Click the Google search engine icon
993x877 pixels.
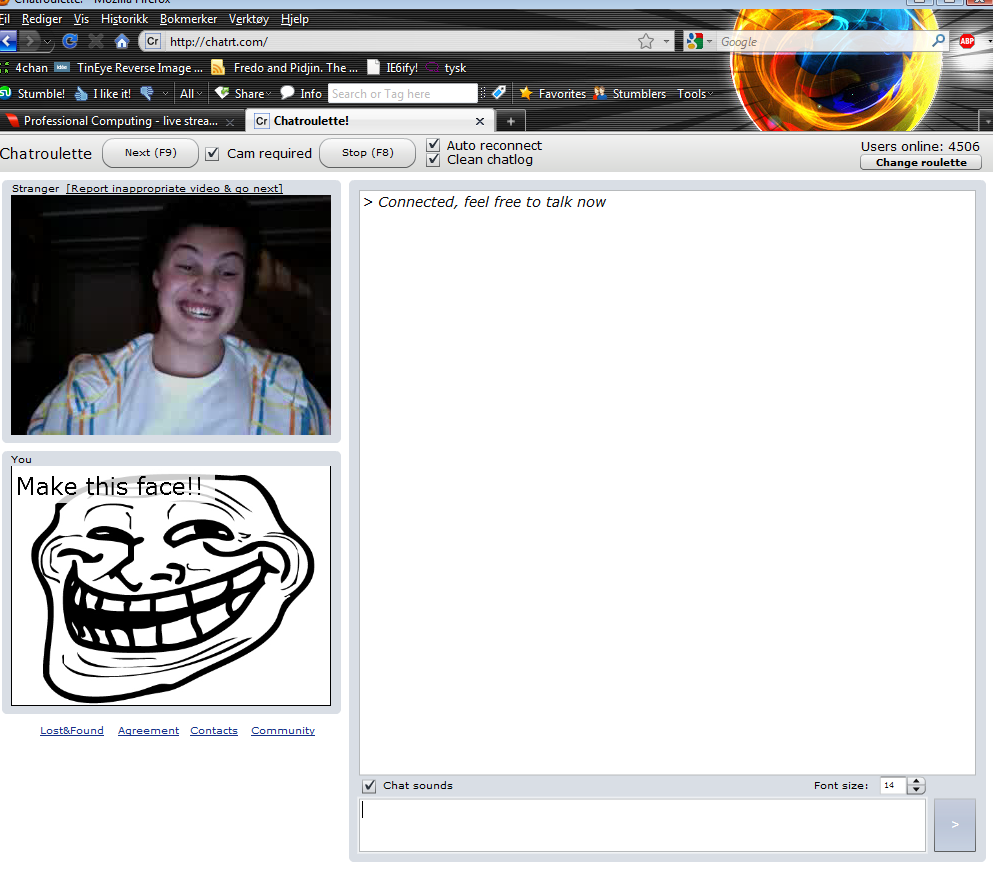click(695, 42)
